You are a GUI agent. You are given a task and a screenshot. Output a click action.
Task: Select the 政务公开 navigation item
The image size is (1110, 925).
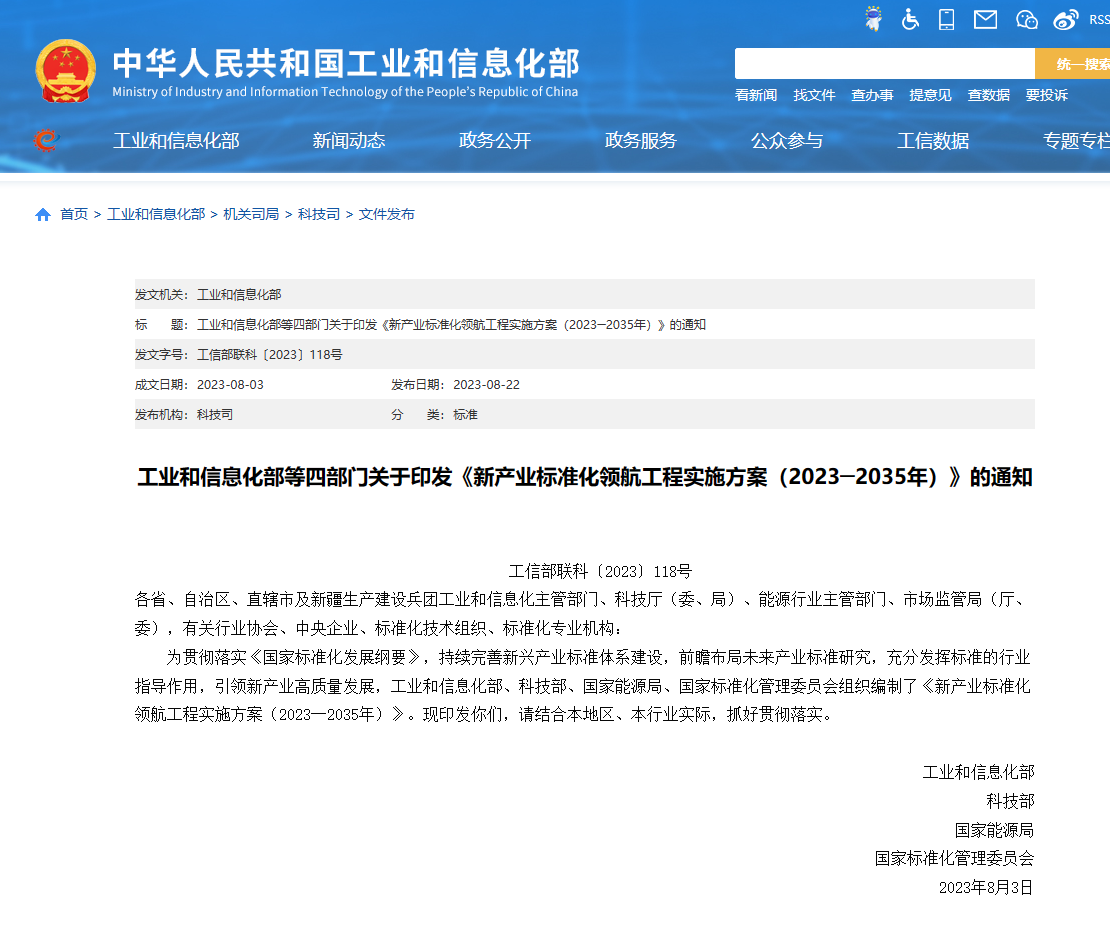coord(494,141)
